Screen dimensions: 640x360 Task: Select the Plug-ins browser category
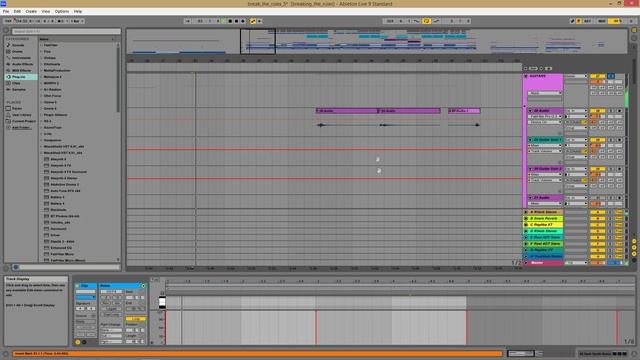click(20, 77)
